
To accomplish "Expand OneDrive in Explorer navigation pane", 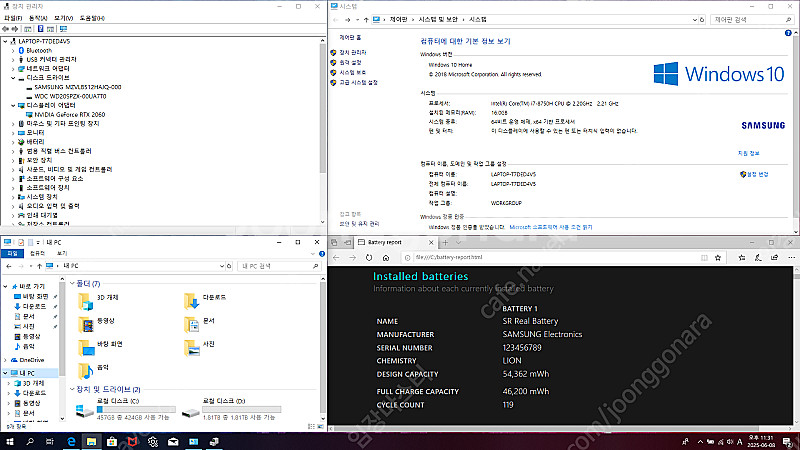I will [x=6, y=360].
